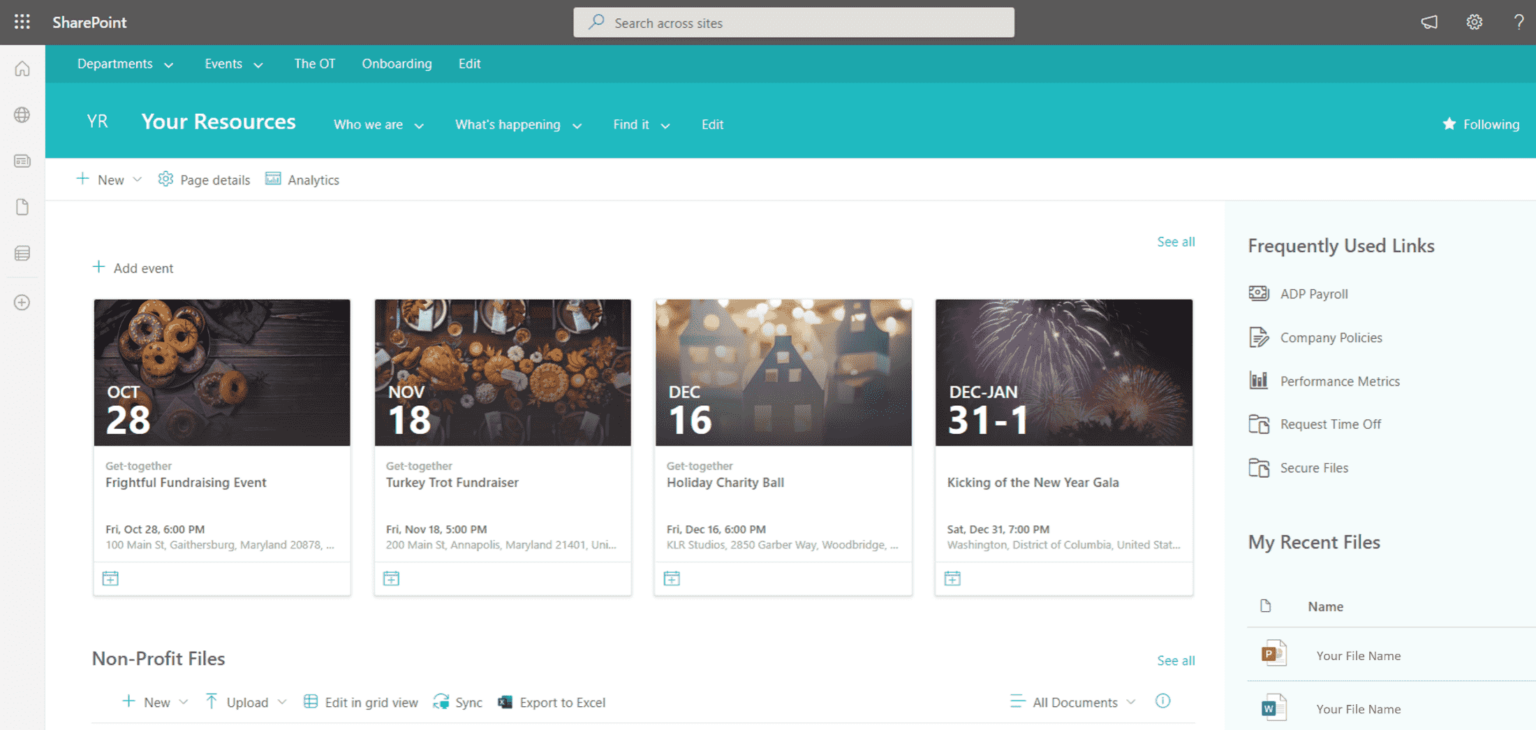Open the SharePoint app launcher
This screenshot has width=1536, height=730.
pos(21,22)
